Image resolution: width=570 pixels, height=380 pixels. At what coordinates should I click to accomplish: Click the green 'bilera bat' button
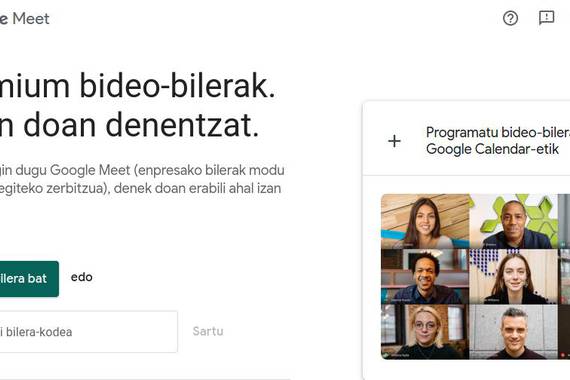29,279
